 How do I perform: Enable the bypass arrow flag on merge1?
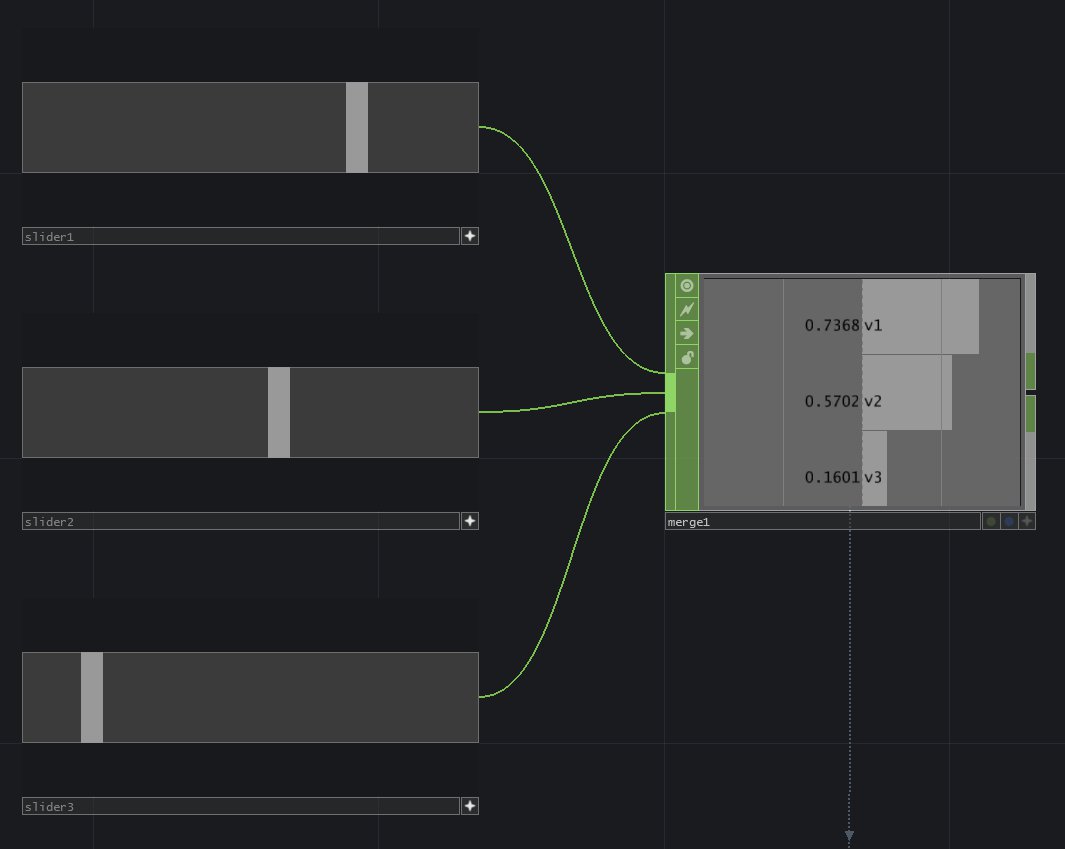click(x=687, y=334)
